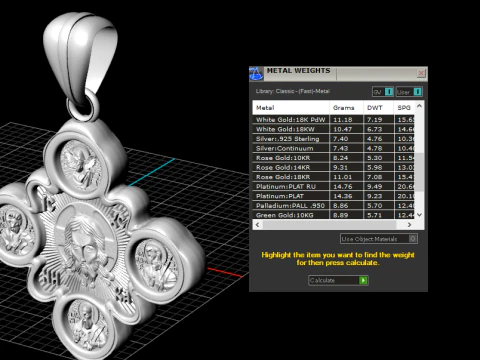Viewport: 480px width, 360px height.
Task: Click the 7.19 DWT value
Action: (375, 120)
